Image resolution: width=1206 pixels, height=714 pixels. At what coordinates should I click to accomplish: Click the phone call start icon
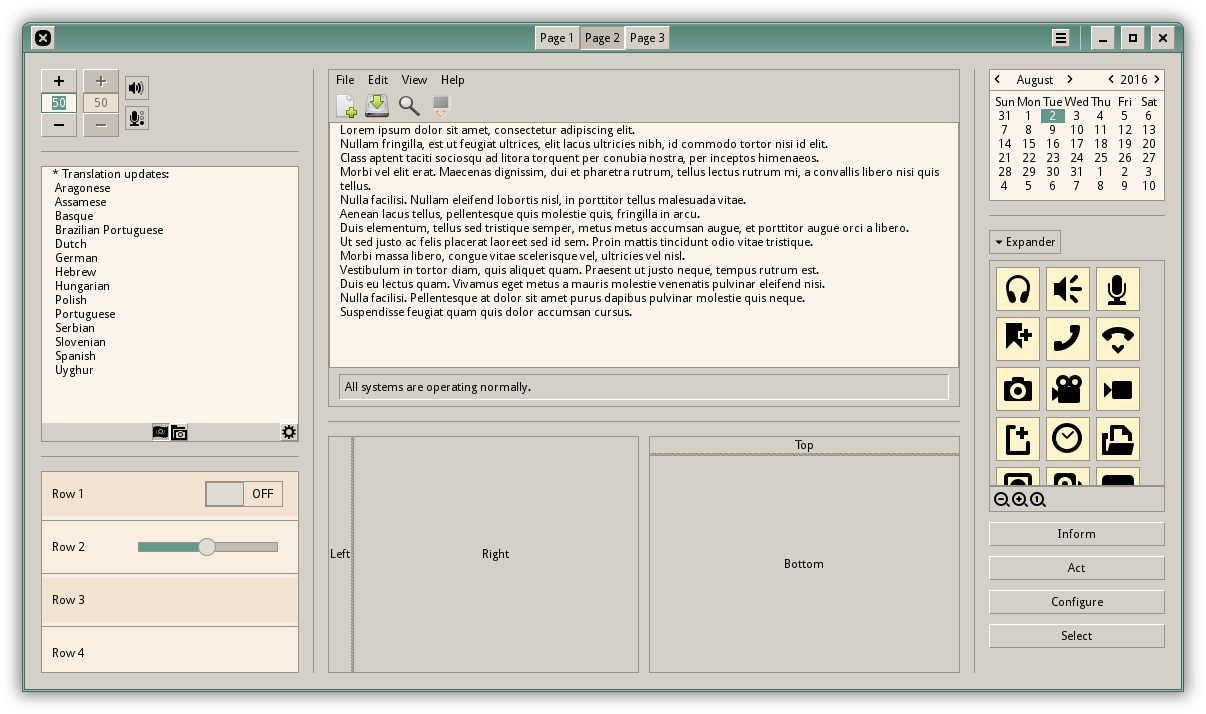pos(1067,339)
